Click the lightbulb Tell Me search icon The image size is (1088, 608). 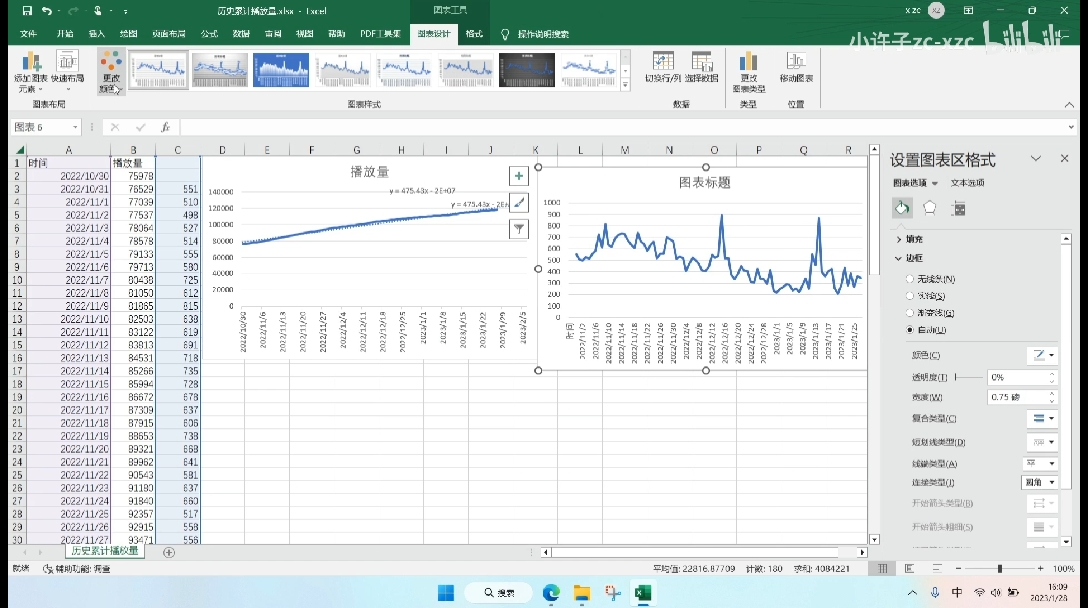[504, 34]
